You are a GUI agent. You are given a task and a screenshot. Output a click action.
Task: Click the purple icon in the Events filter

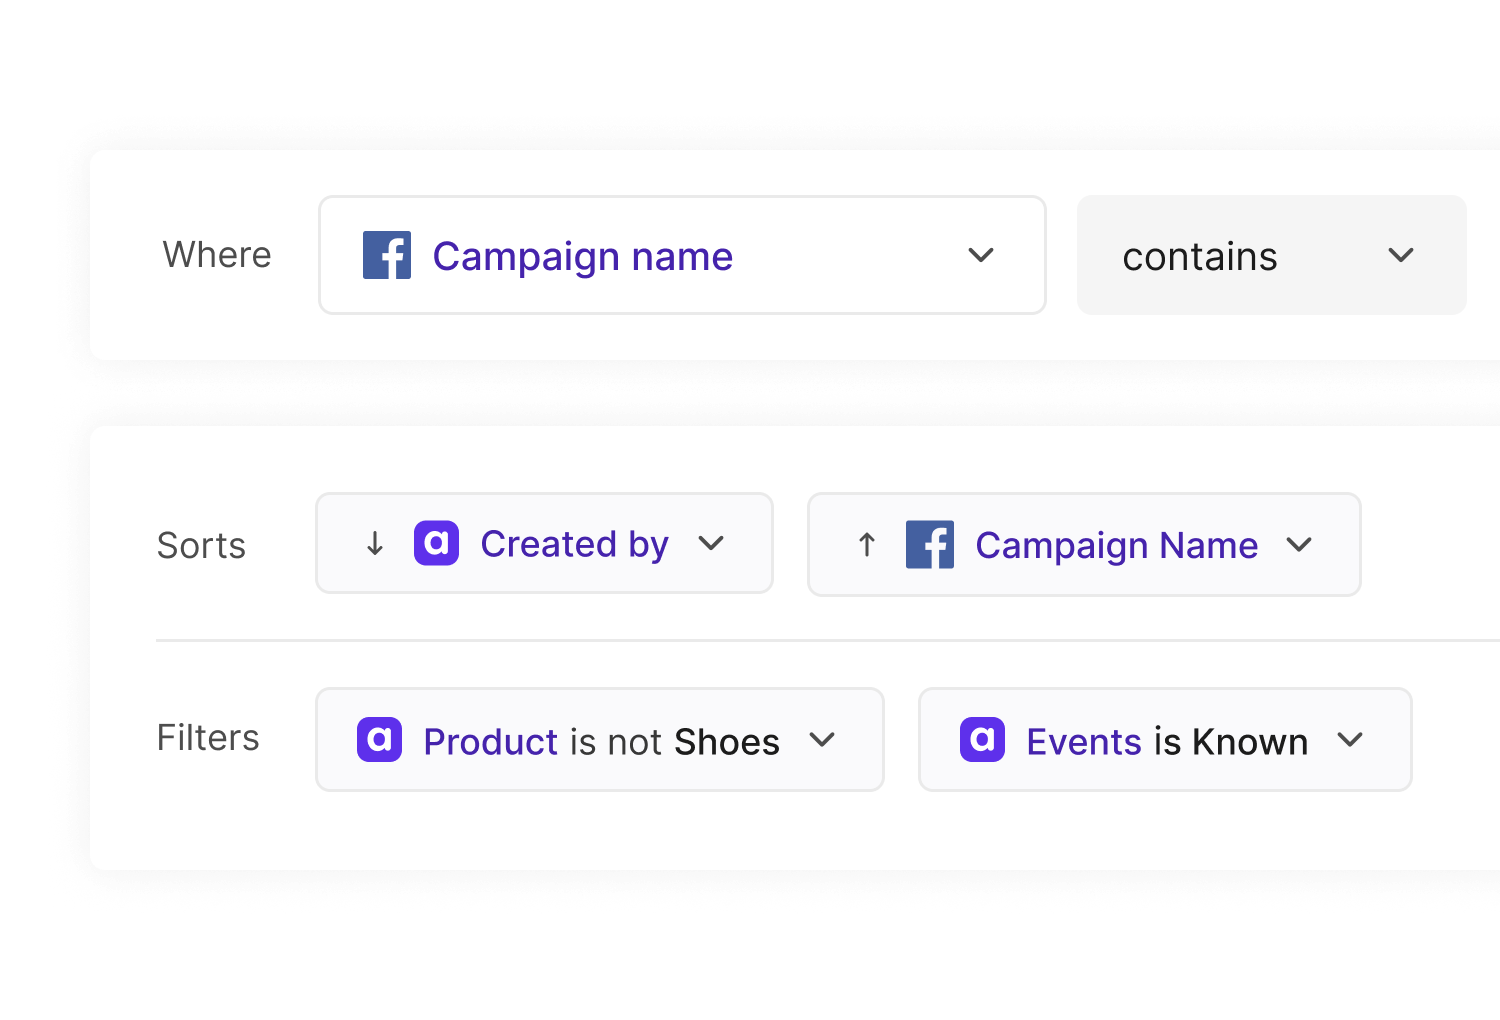982,740
